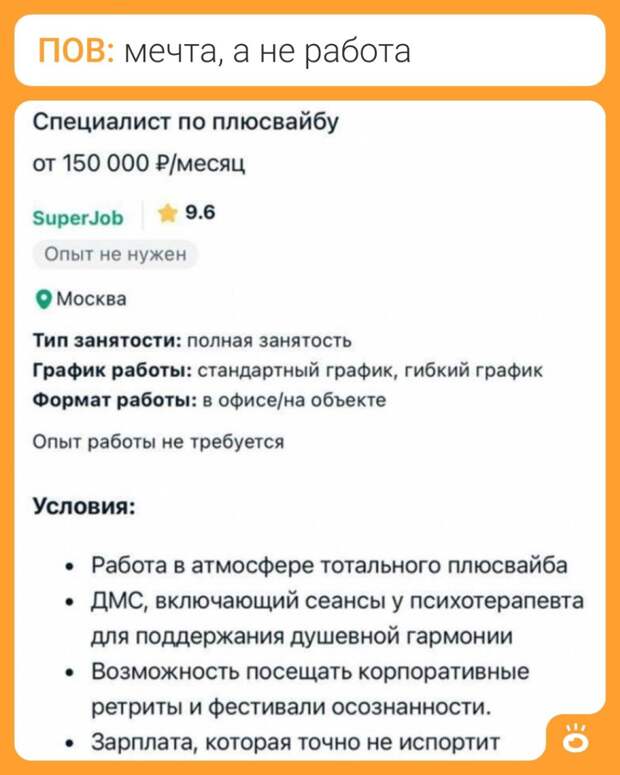This screenshot has width=620, height=775.
Task: Click the green location pin icon
Action: (x=43, y=298)
